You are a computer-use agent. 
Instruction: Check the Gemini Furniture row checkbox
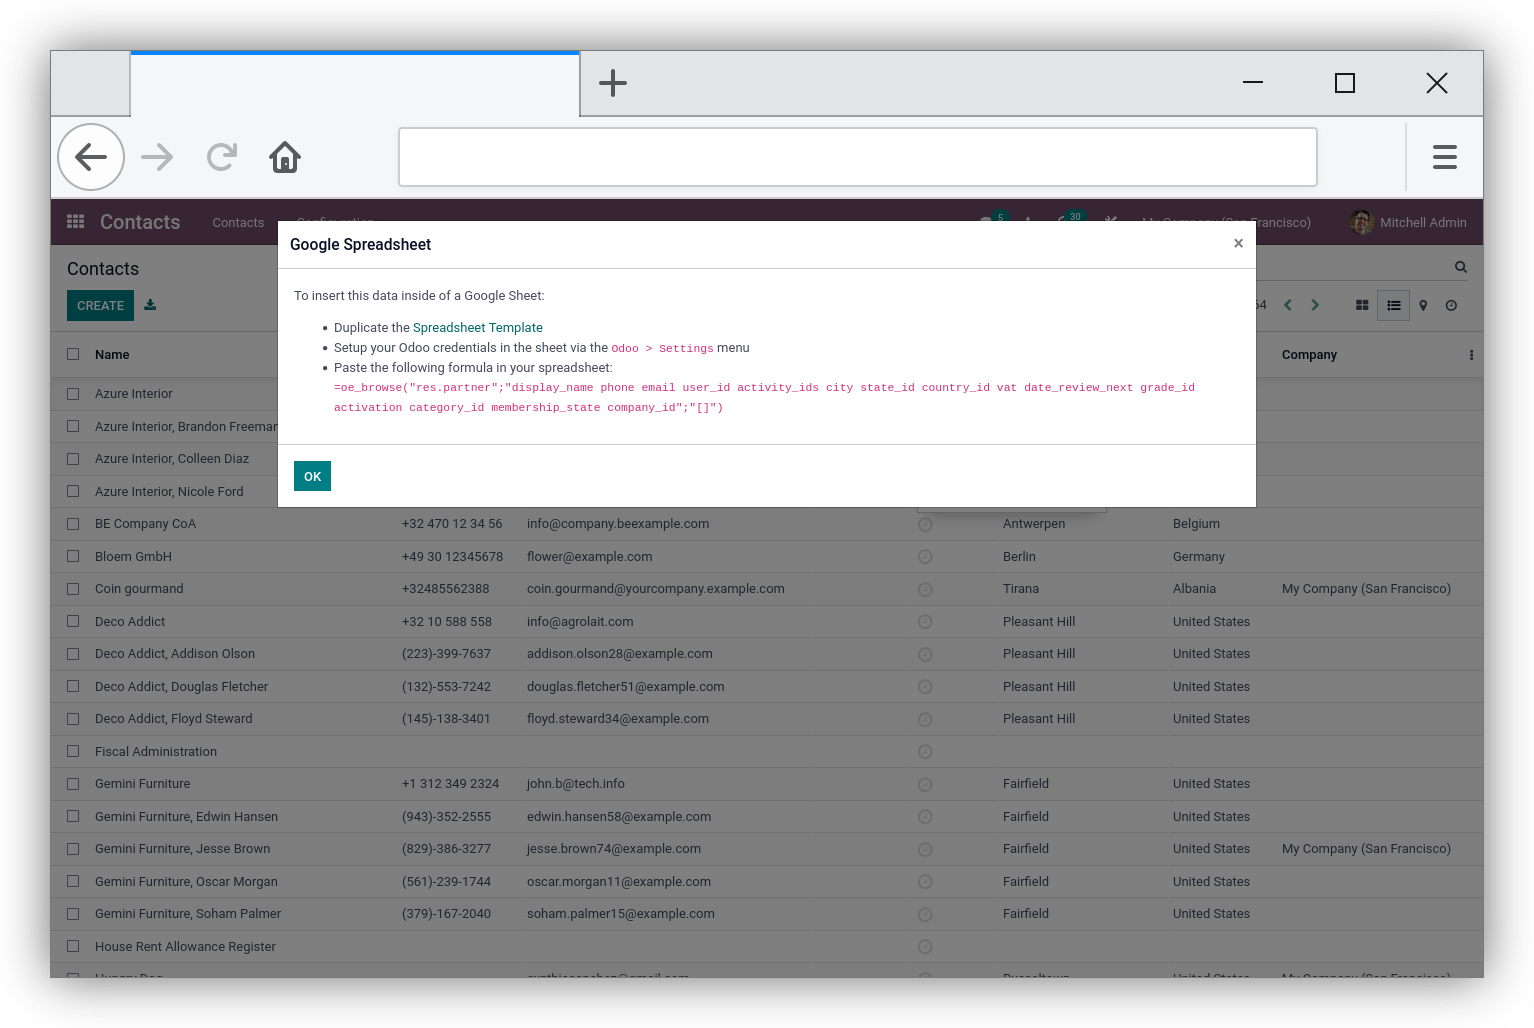click(73, 784)
